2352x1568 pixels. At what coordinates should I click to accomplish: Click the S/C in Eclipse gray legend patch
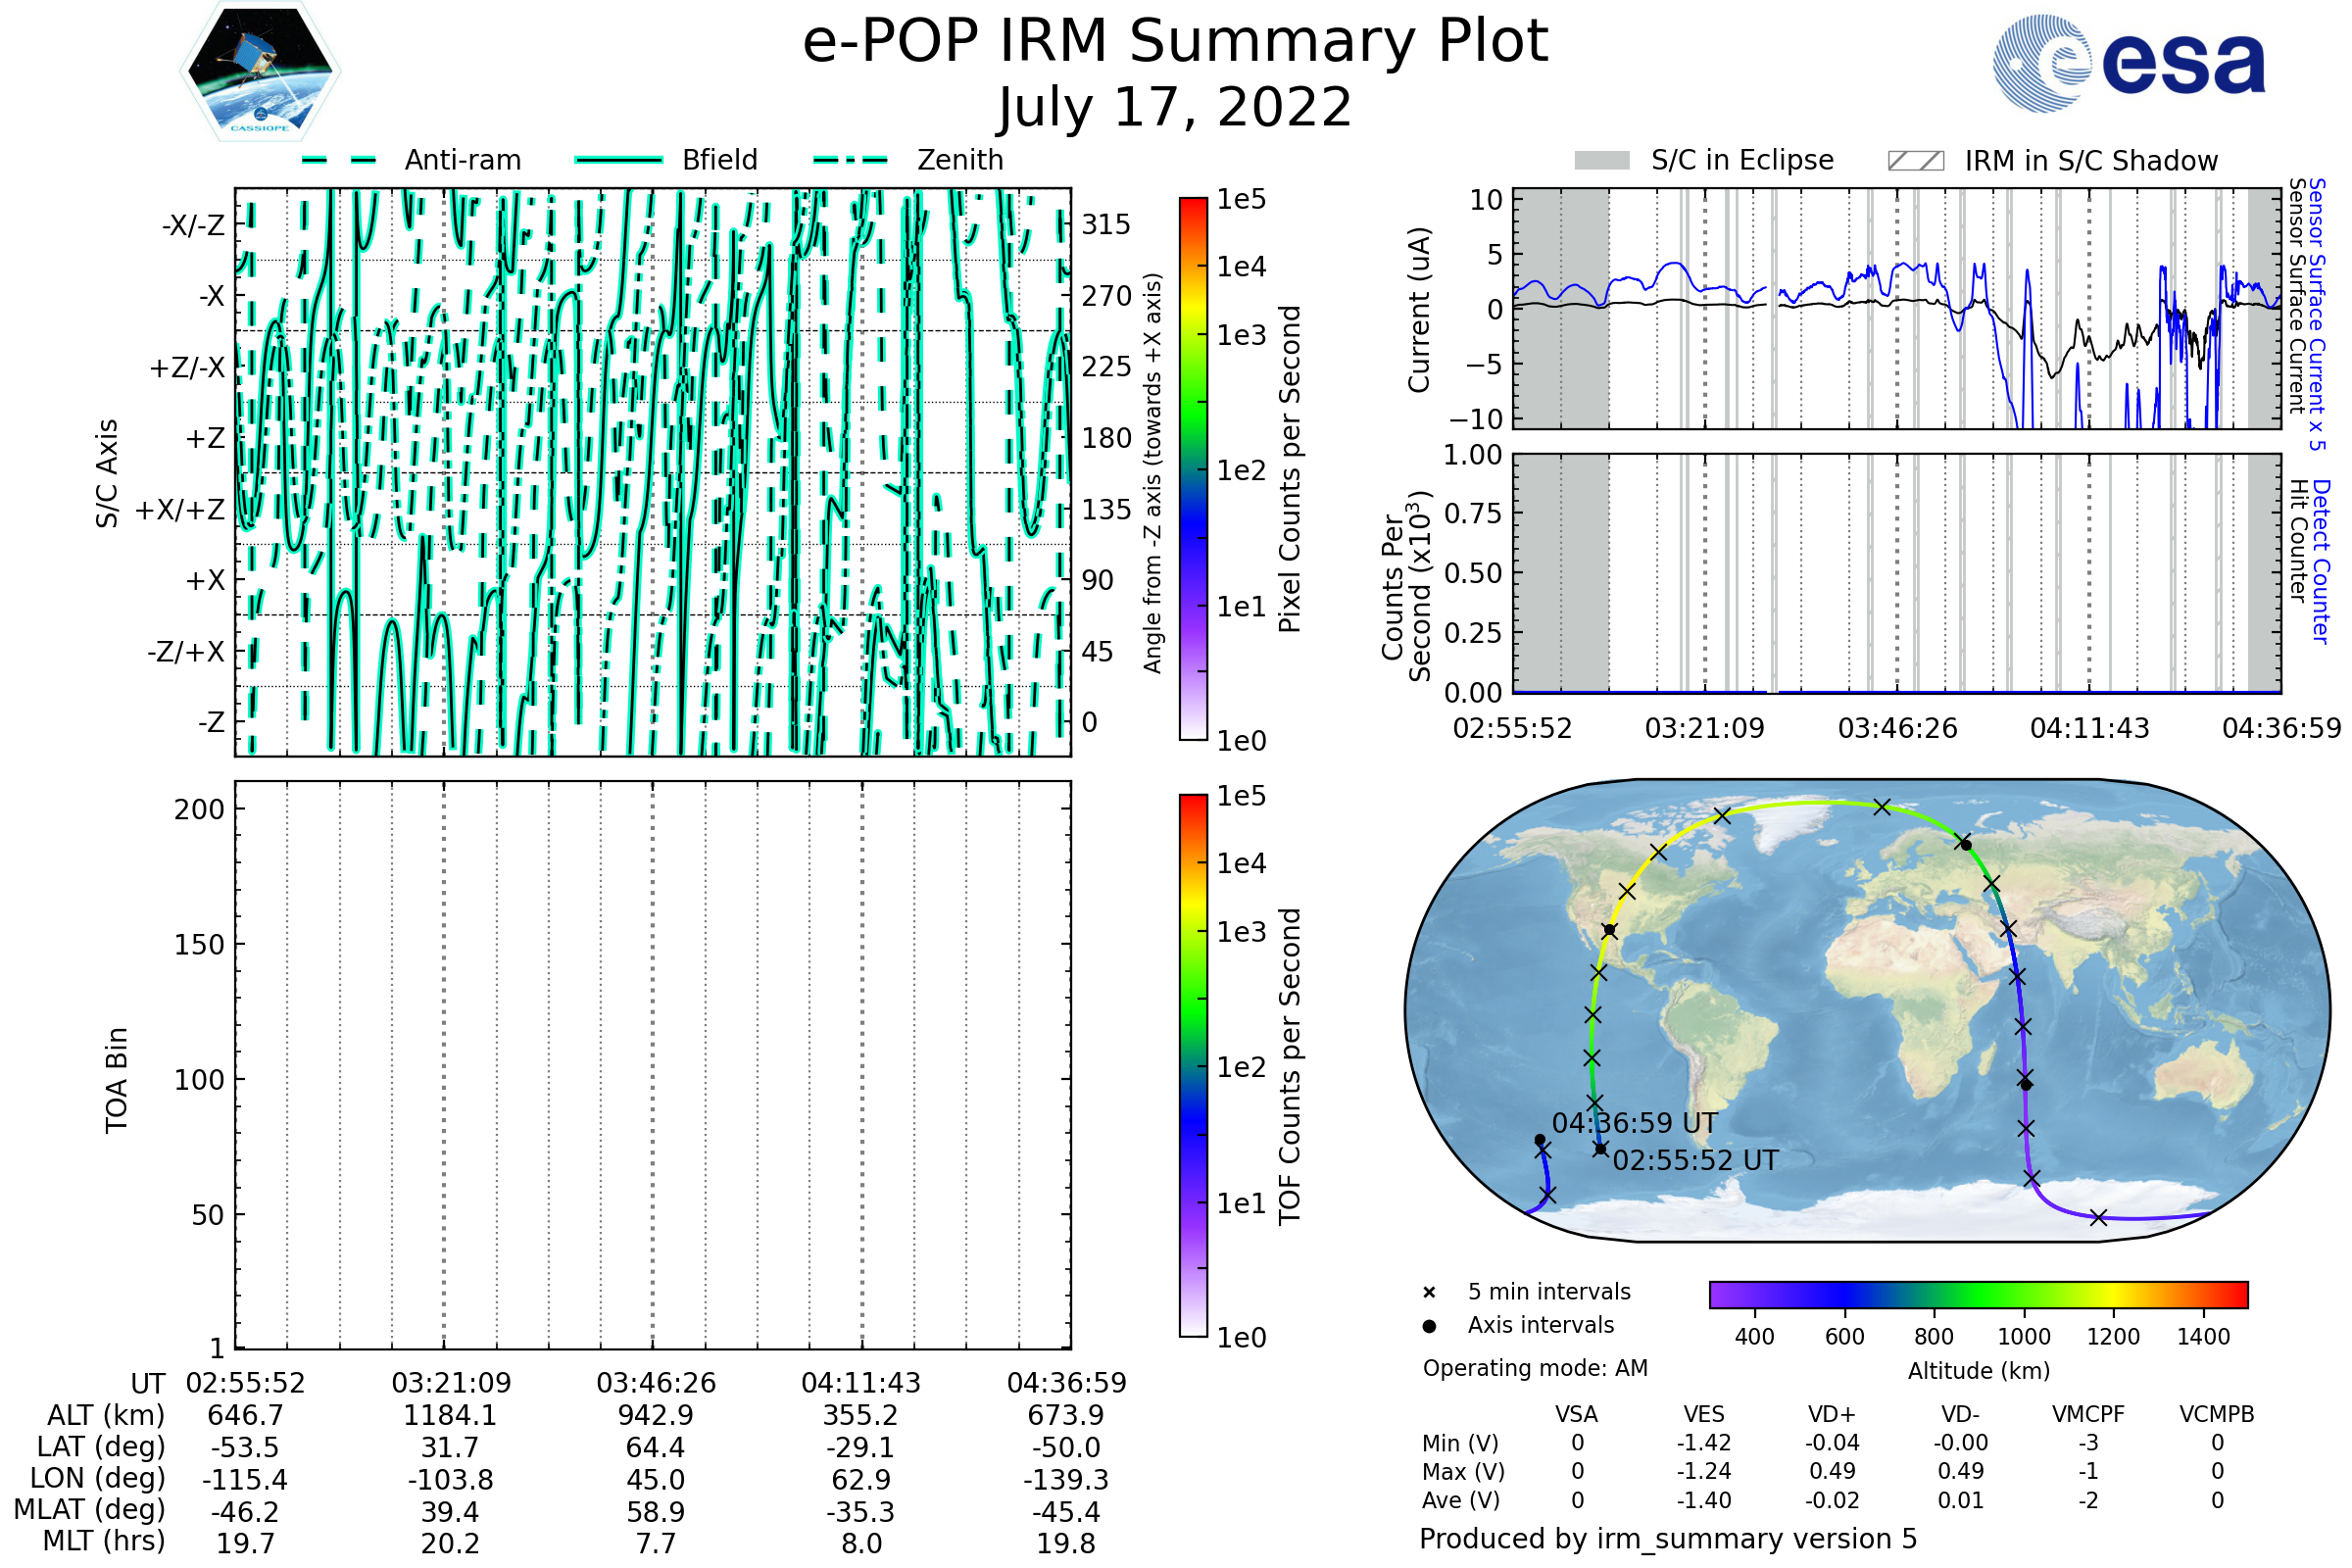pos(1602,161)
